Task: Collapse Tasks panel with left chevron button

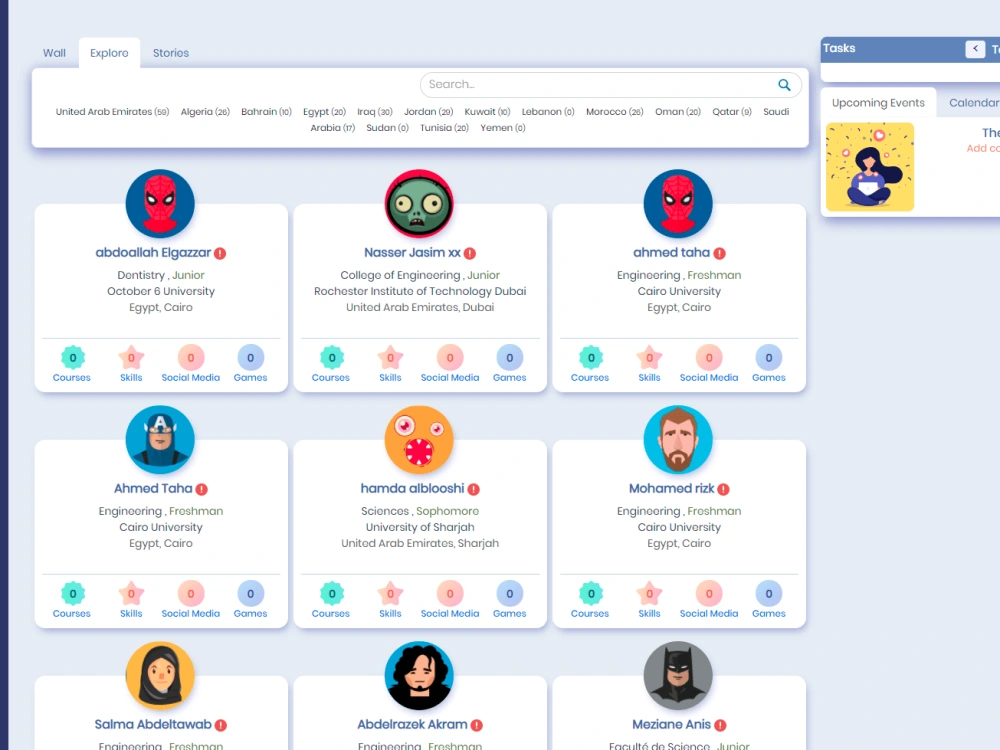Action: tap(974, 48)
